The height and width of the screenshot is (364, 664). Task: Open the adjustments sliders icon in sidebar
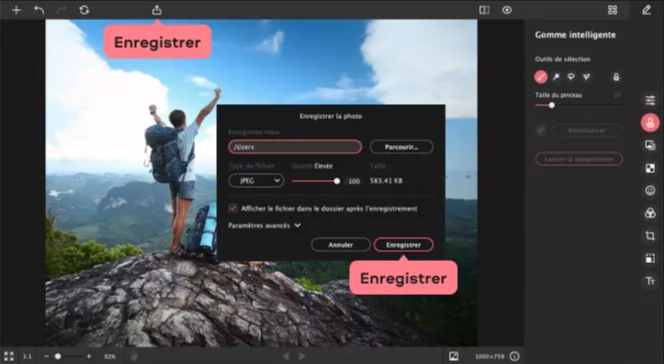click(x=650, y=100)
